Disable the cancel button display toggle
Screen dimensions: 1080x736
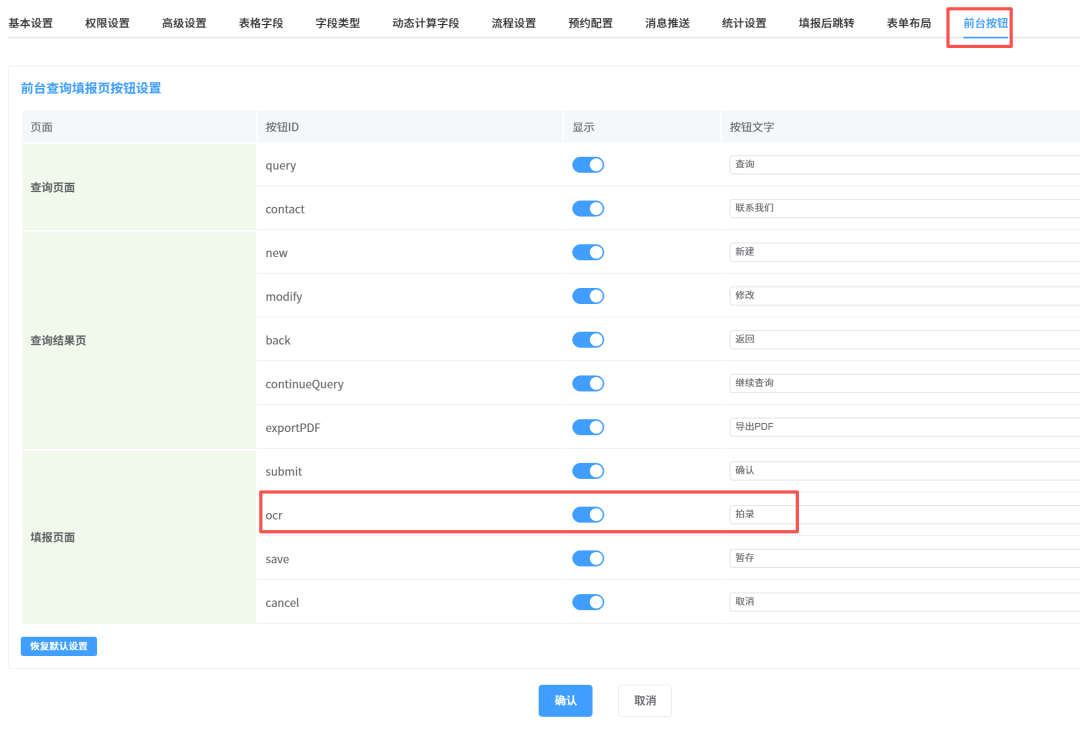pos(588,602)
